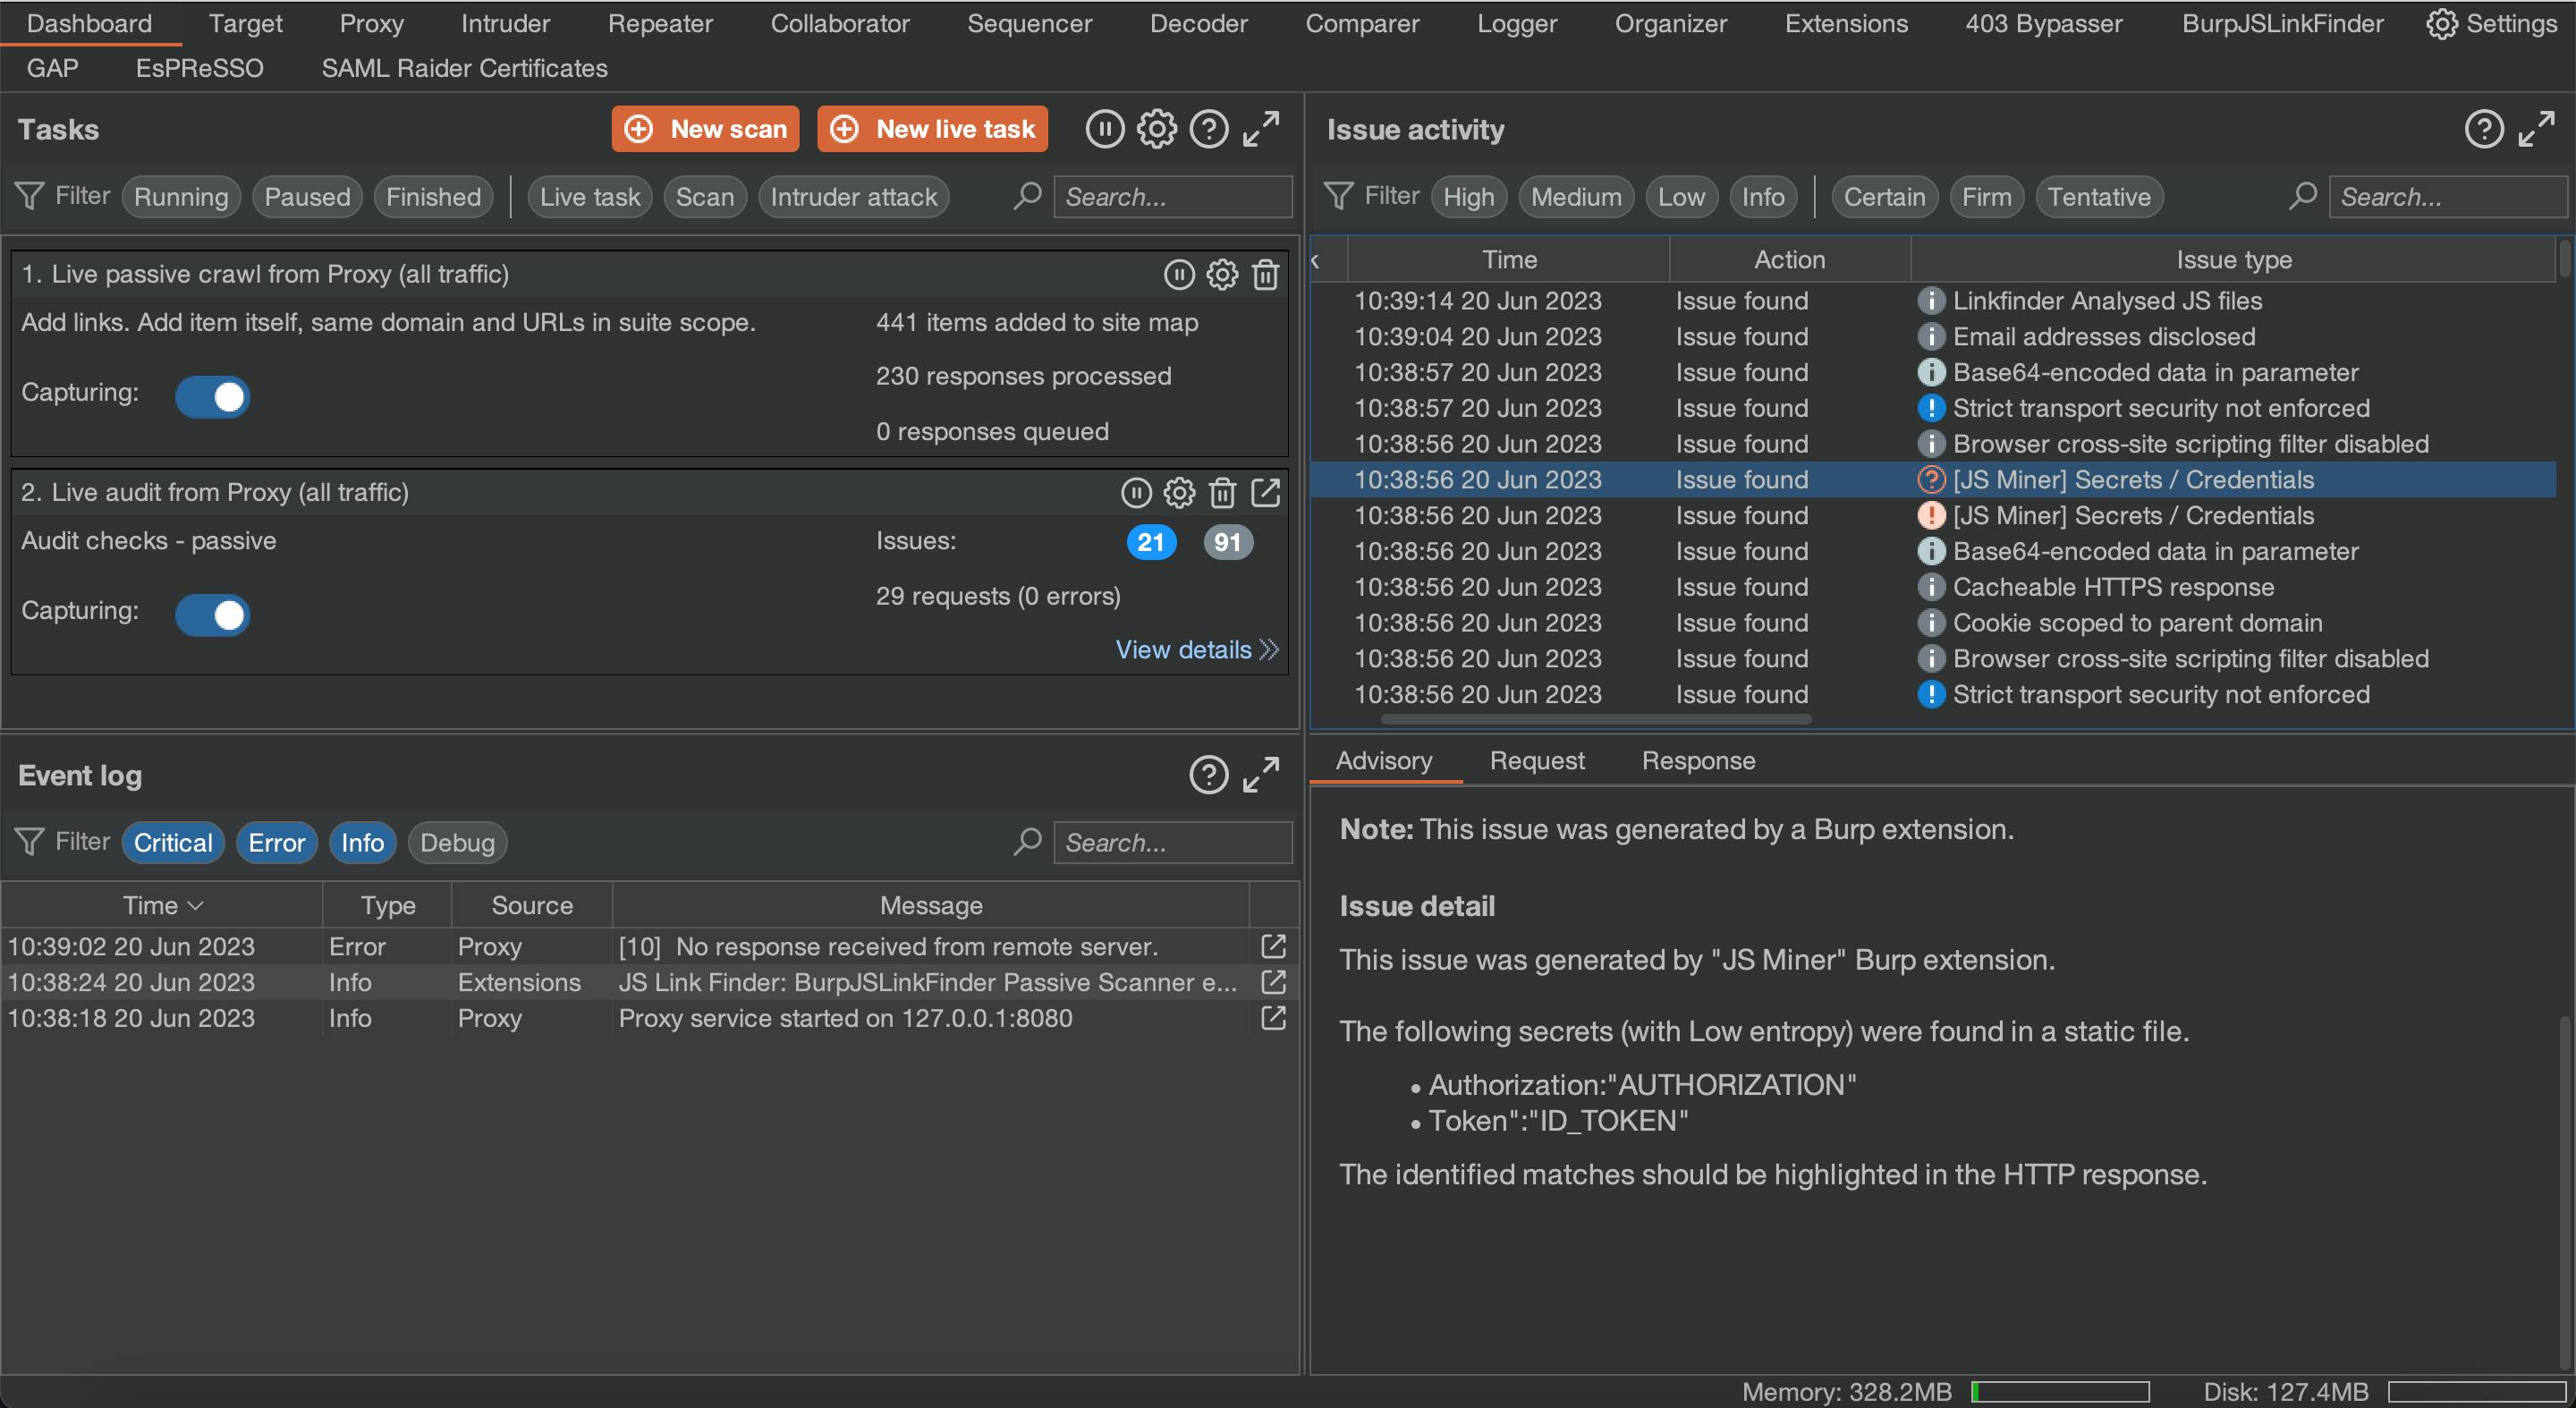This screenshot has width=2576, height=1408.
Task: Open help for the Event log
Action: pos(1208,775)
